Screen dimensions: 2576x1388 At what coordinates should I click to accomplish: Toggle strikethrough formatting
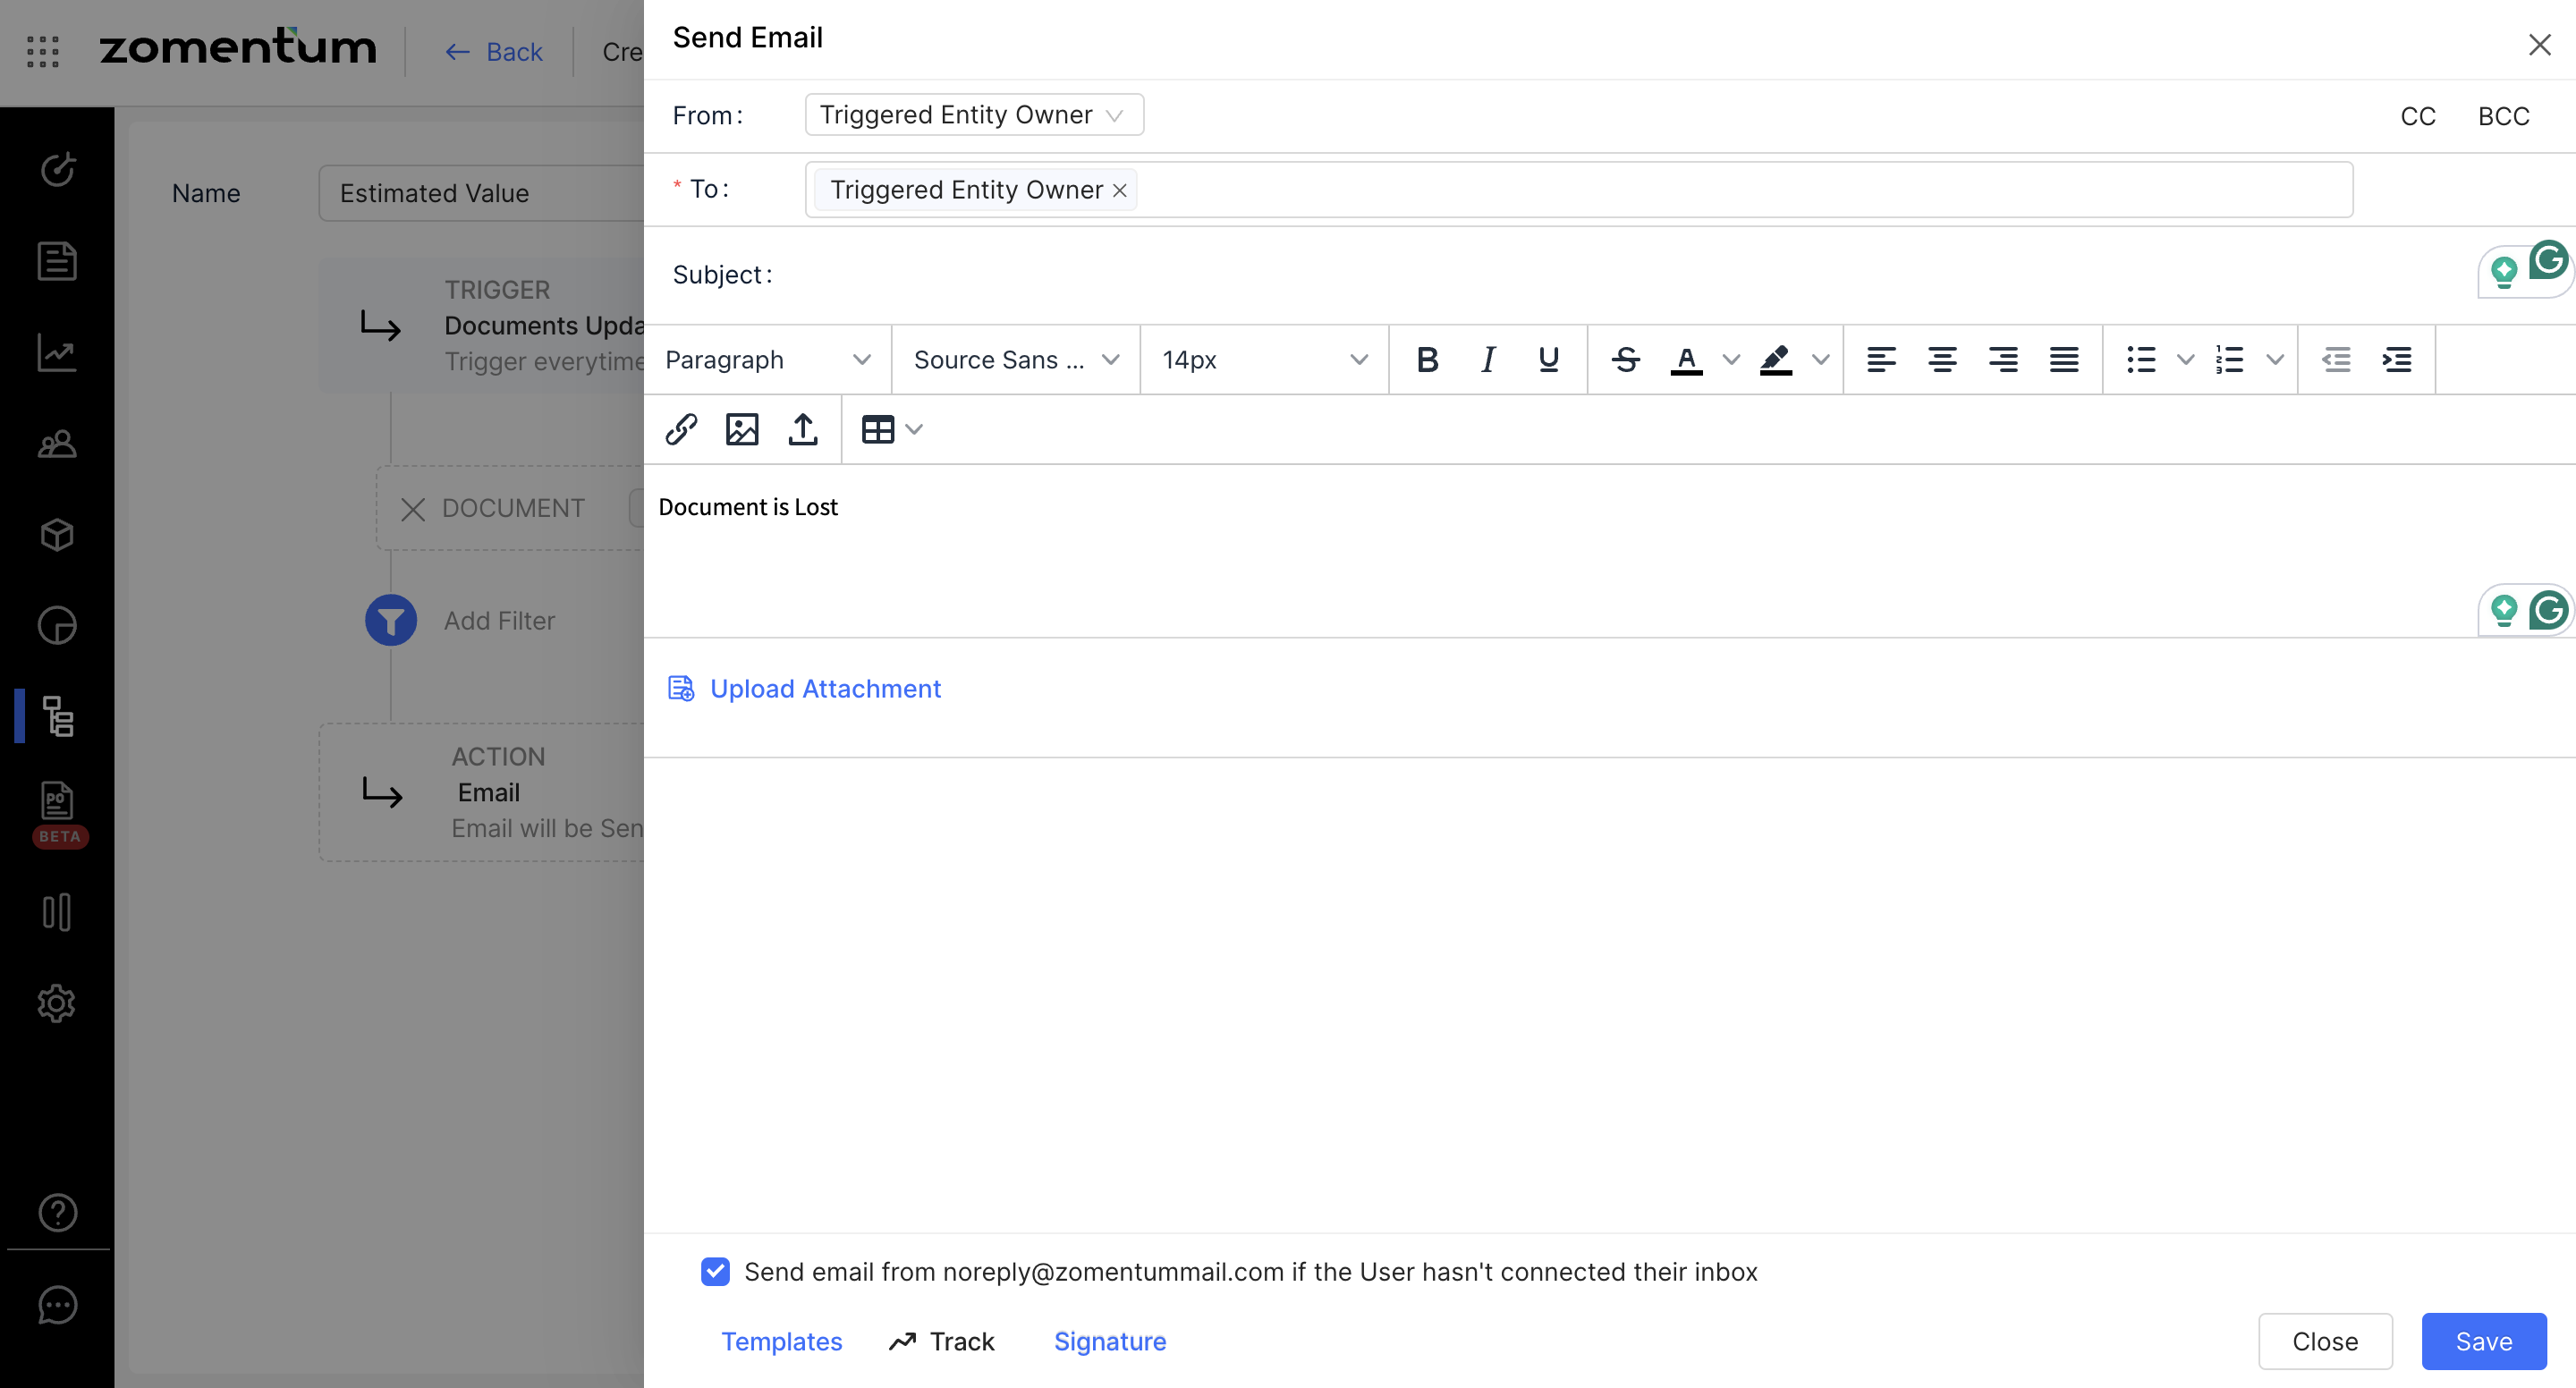pyautogui.click(x=1626, y=359)
